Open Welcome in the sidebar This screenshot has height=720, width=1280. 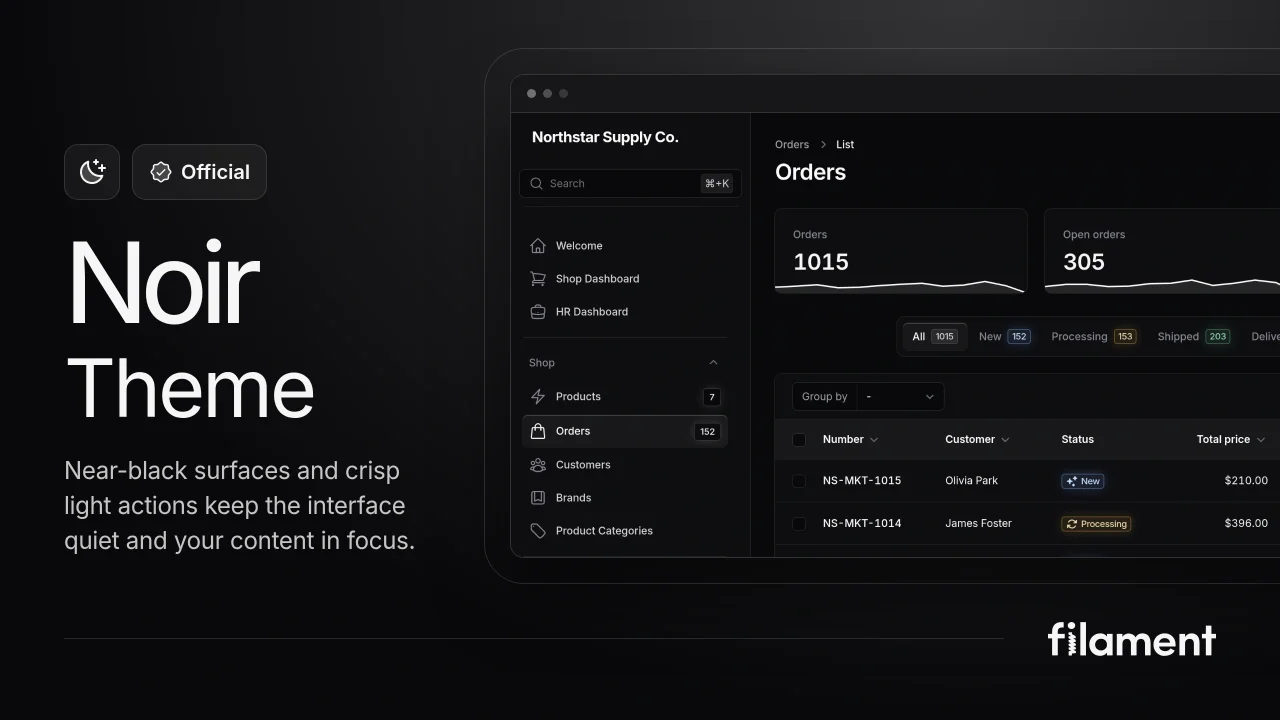click(x=624, y=246)
